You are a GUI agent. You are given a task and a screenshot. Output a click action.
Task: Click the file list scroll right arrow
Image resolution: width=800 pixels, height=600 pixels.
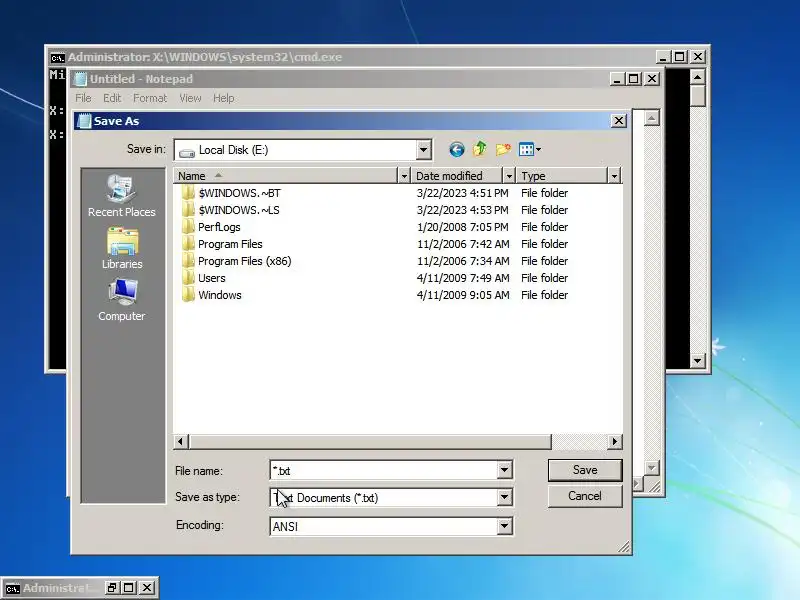(614, 441)
